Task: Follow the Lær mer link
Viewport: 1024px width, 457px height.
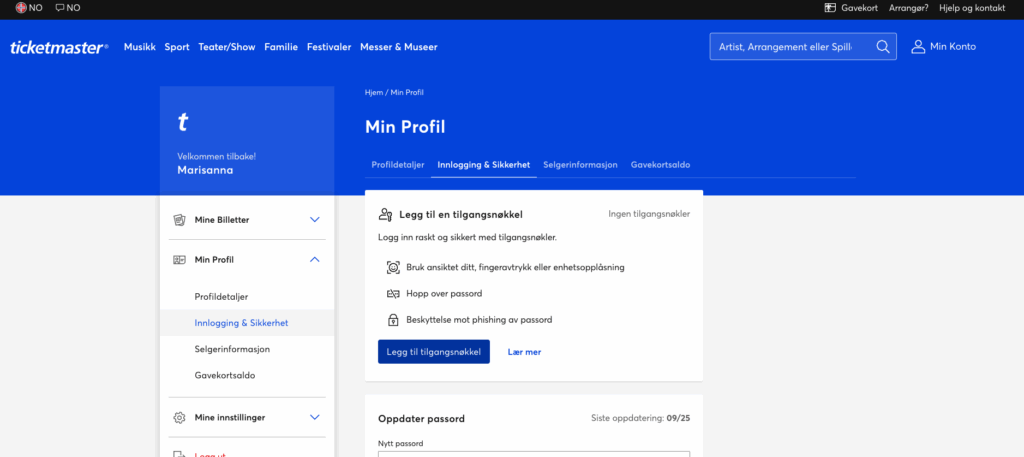Action: click(524, 352)
